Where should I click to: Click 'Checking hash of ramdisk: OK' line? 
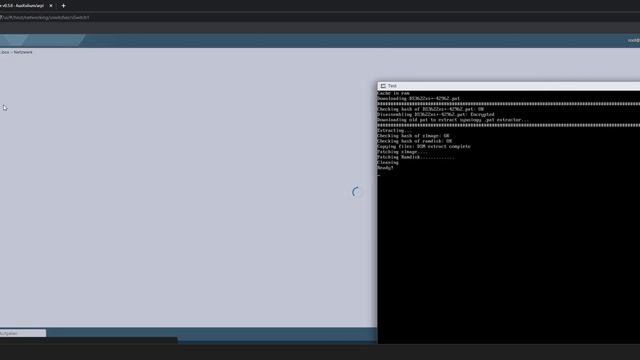click(414, 141)
